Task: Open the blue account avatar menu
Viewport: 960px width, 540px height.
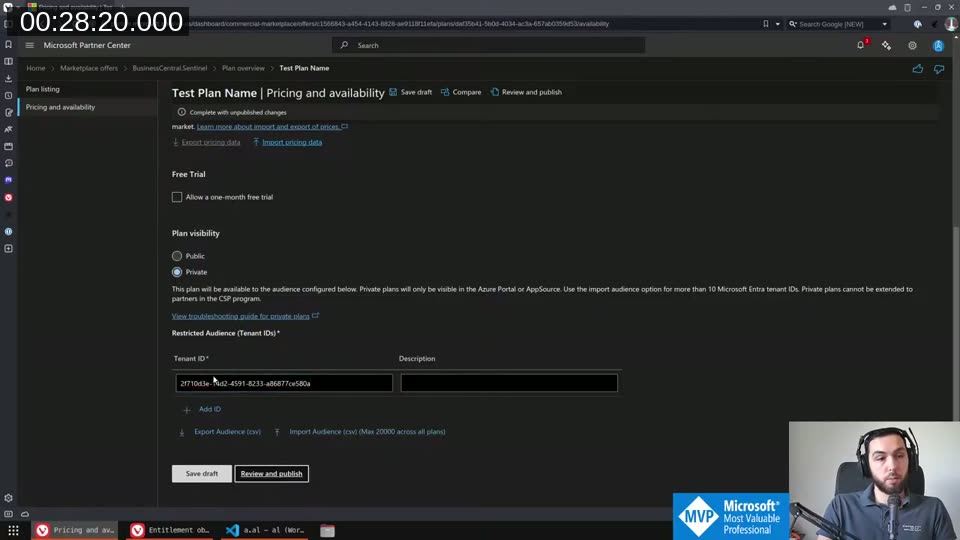Action: tap(938, 45)
